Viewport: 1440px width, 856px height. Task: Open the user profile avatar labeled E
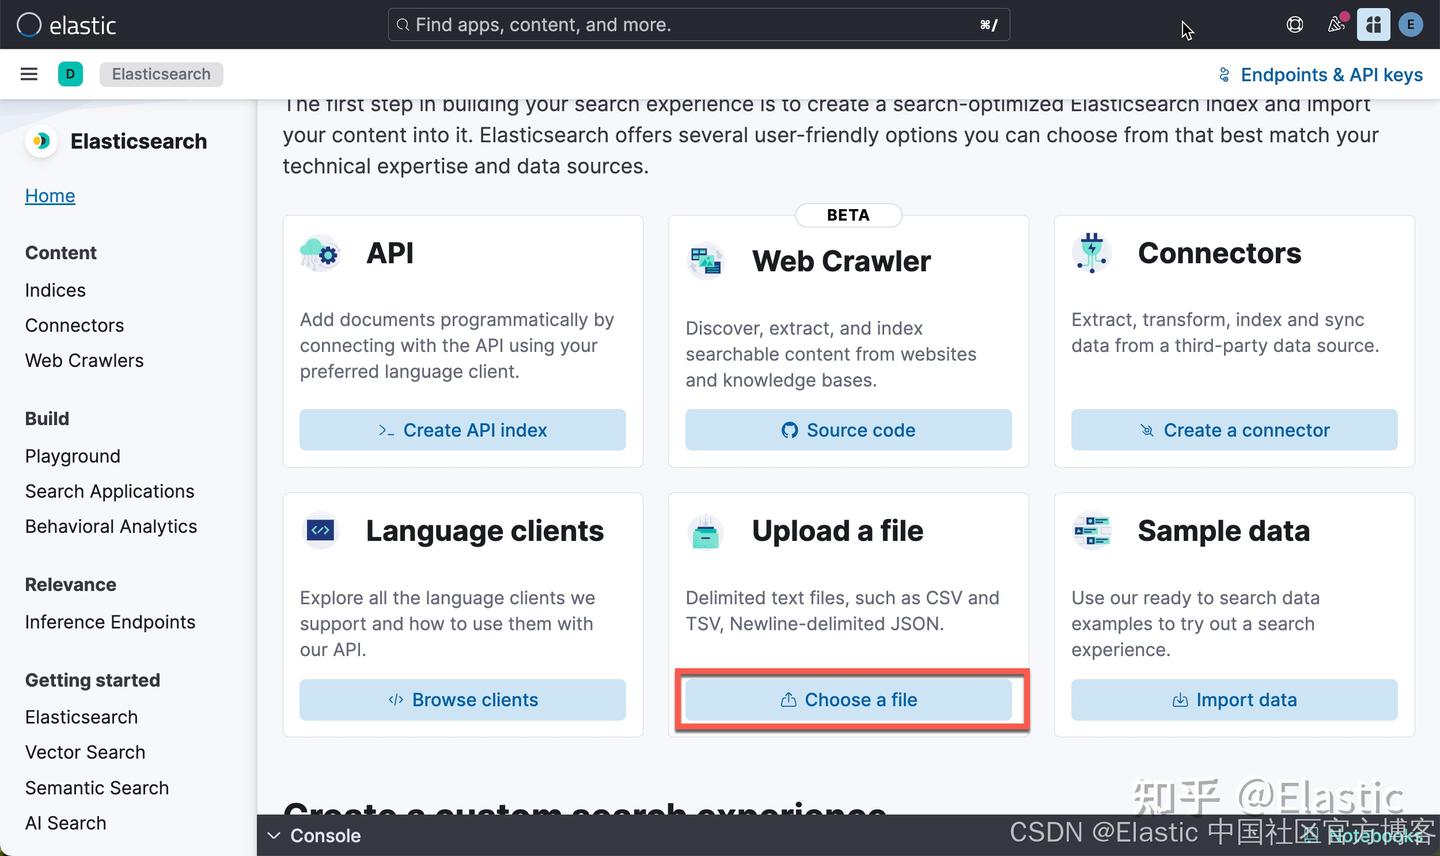pos(1410,24)
